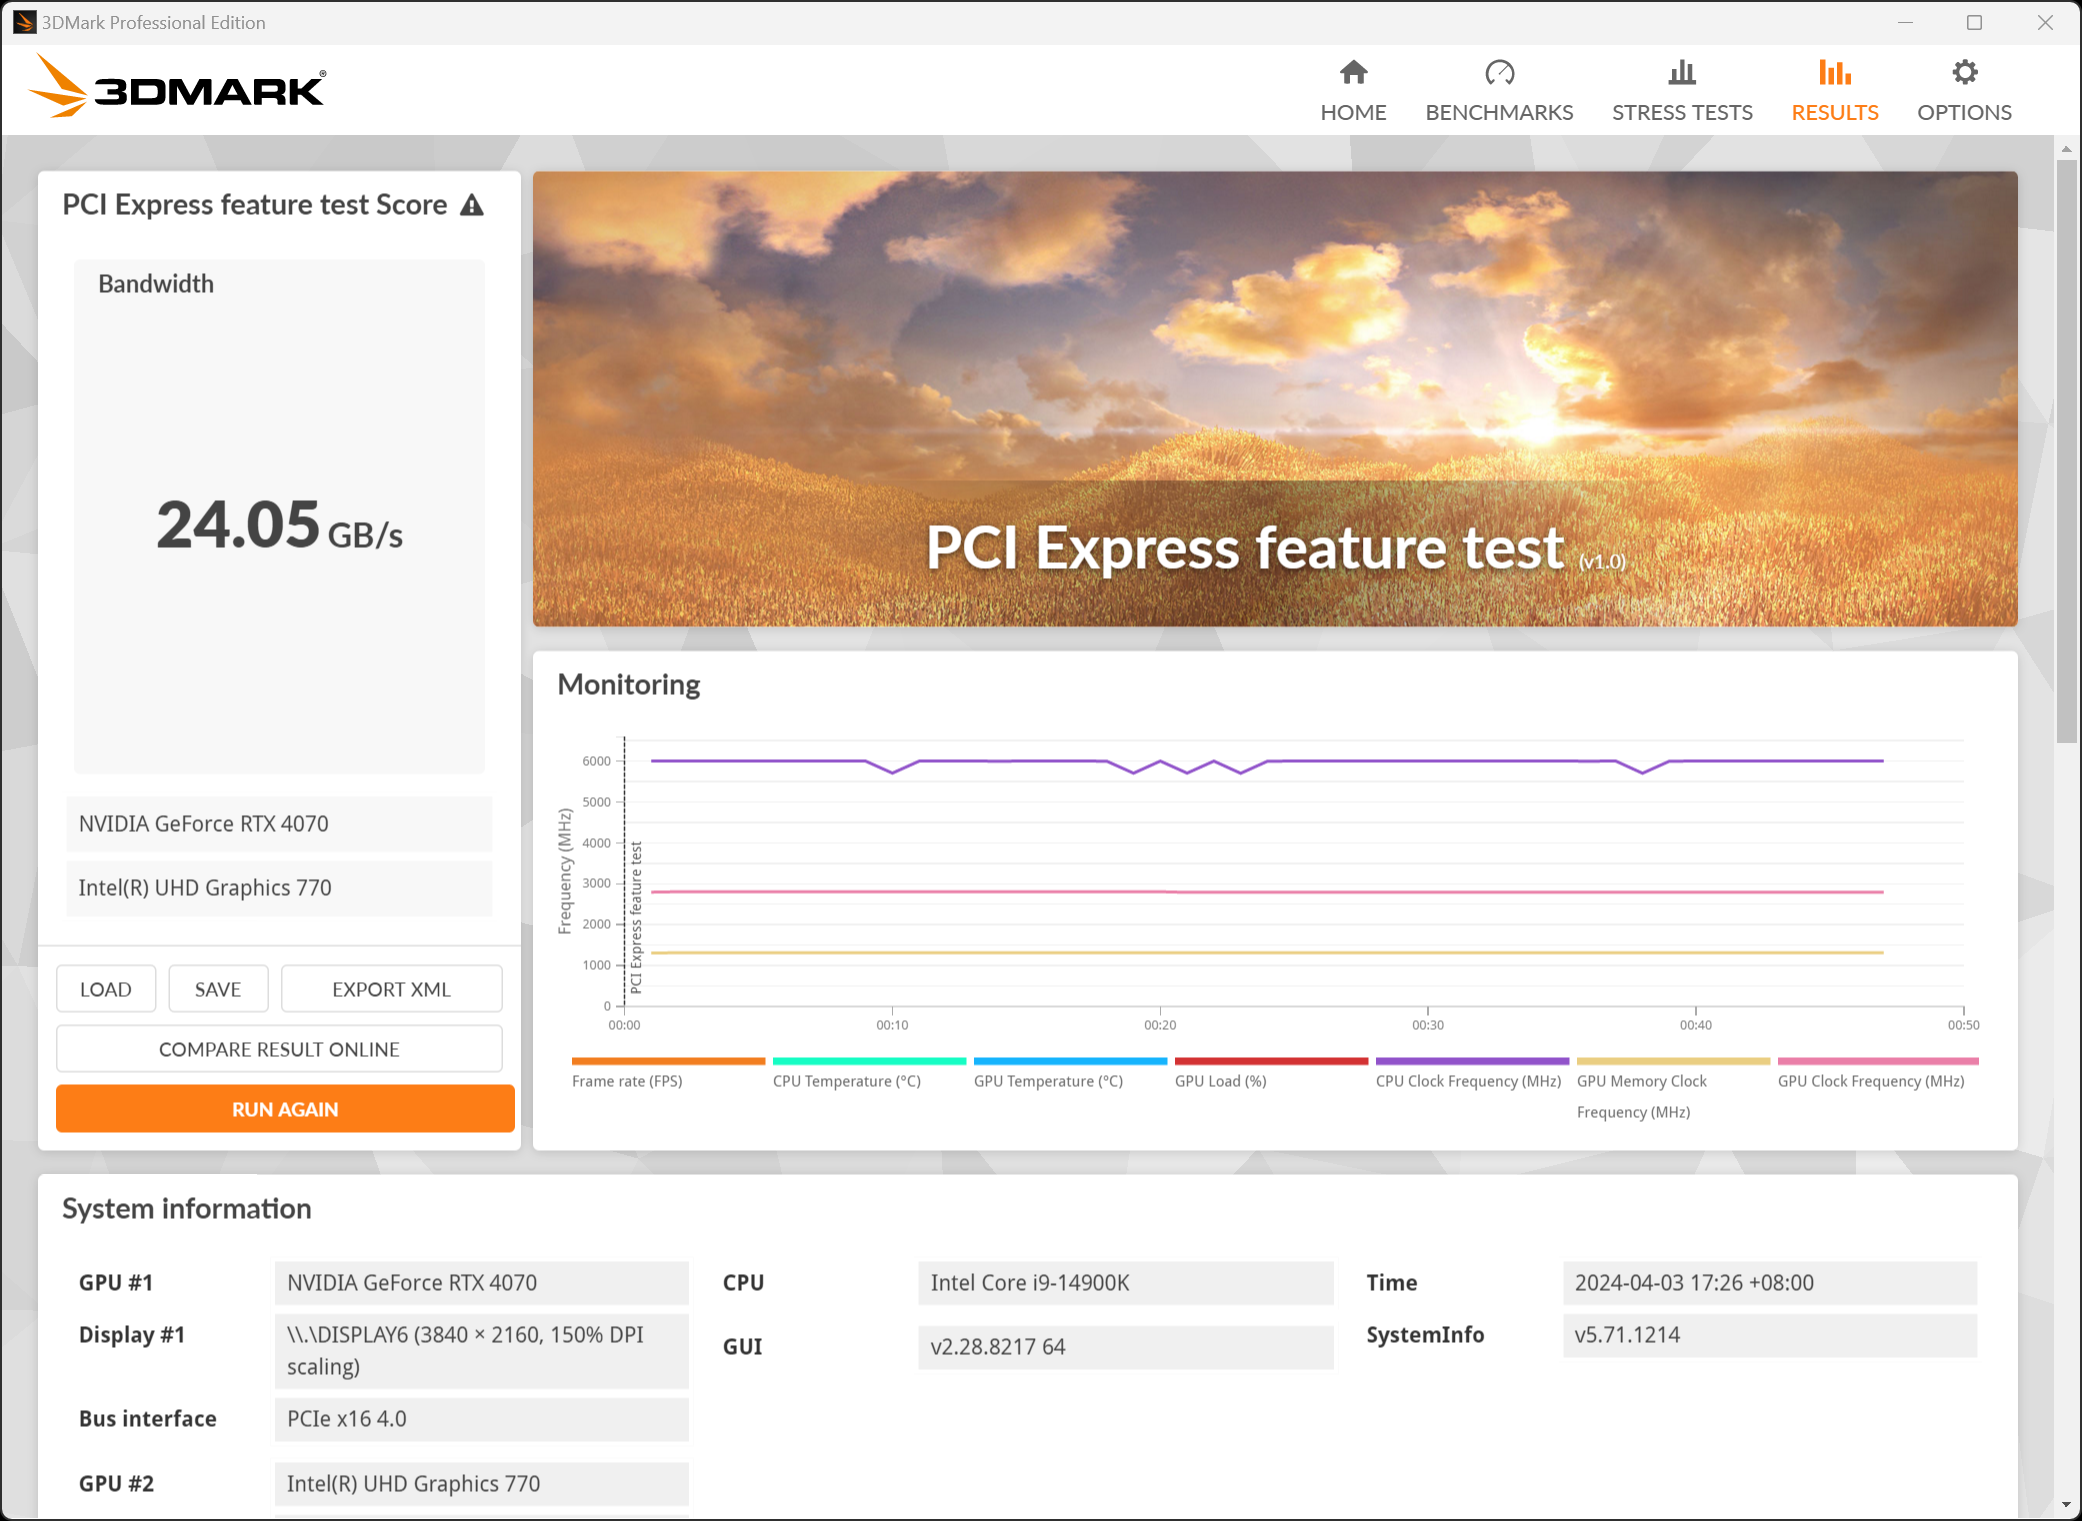Click the 3DMark logo
The image size is (2082, 1521).
click(x=177, y=86)
